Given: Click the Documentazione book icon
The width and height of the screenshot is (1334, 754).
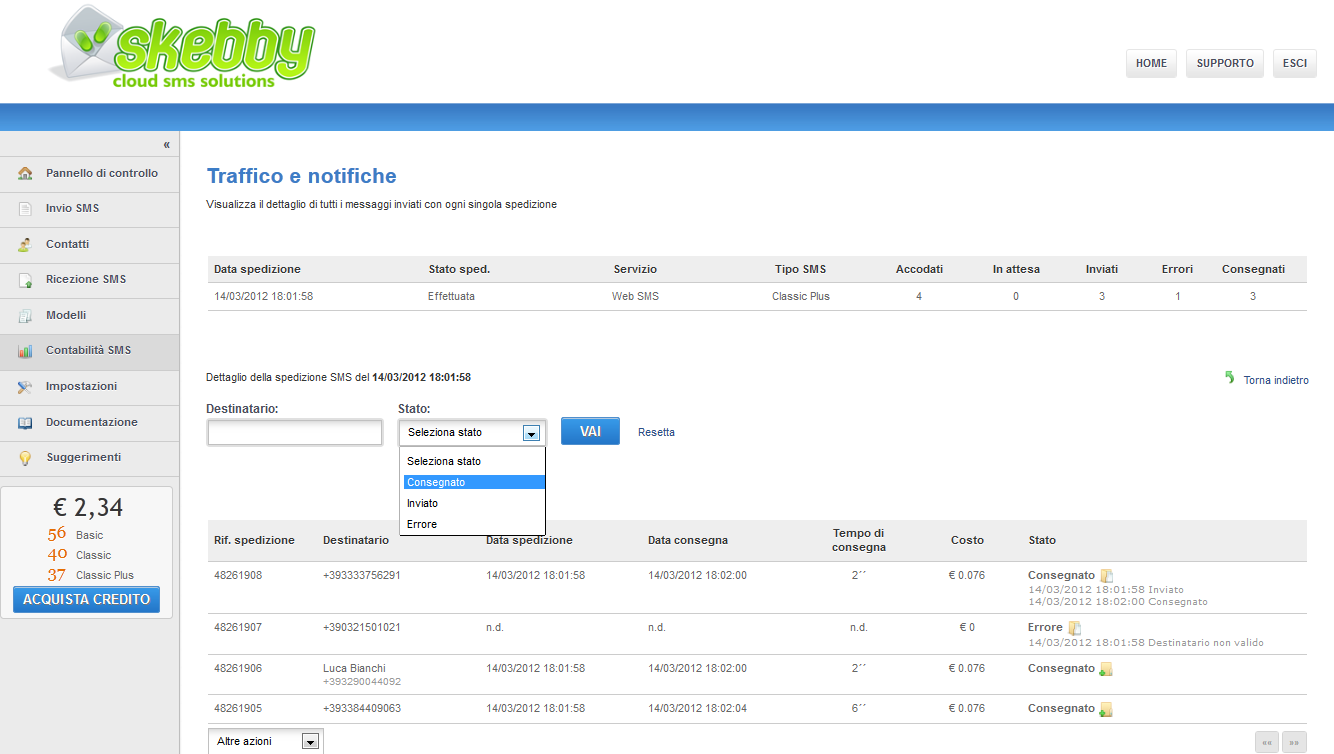Looking at the screenshot, I should 25,422.
